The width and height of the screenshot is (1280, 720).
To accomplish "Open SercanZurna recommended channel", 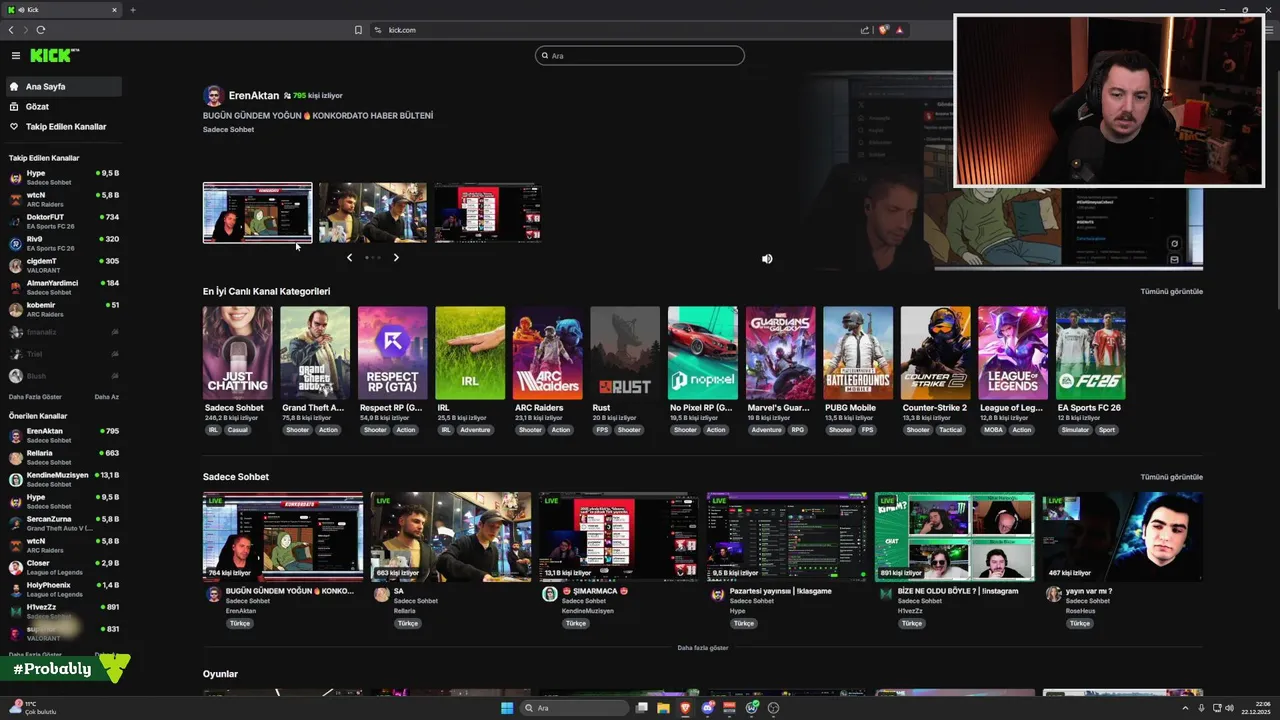I will coord(63,523).
